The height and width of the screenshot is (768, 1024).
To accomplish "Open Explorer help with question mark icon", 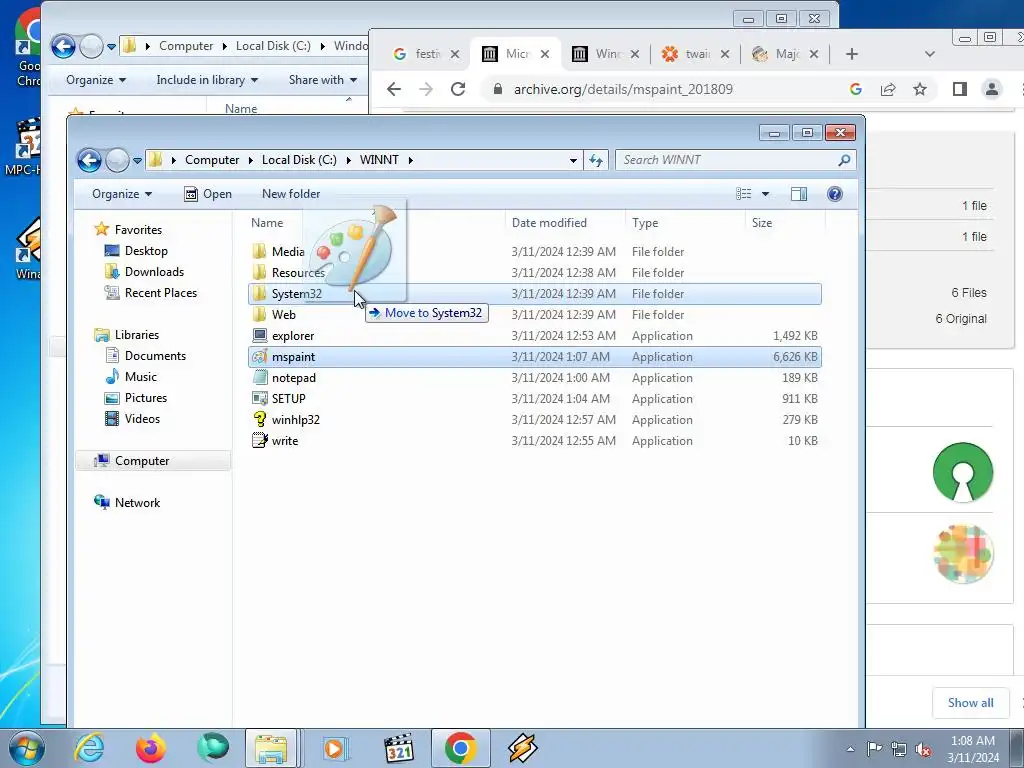I will click(x=835, y=194).
